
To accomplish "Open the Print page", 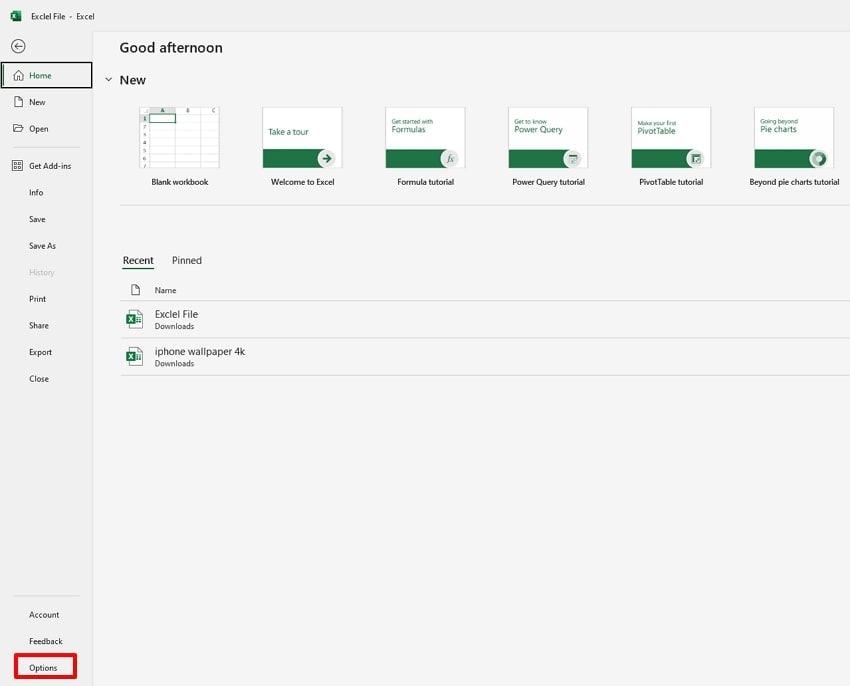I will 37,299.
